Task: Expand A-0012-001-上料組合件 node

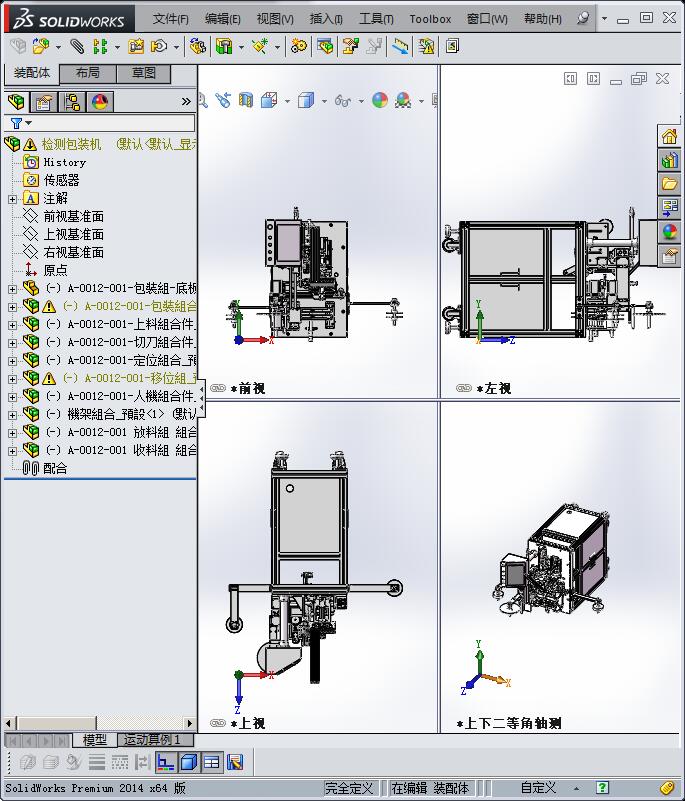Action: 12,325
